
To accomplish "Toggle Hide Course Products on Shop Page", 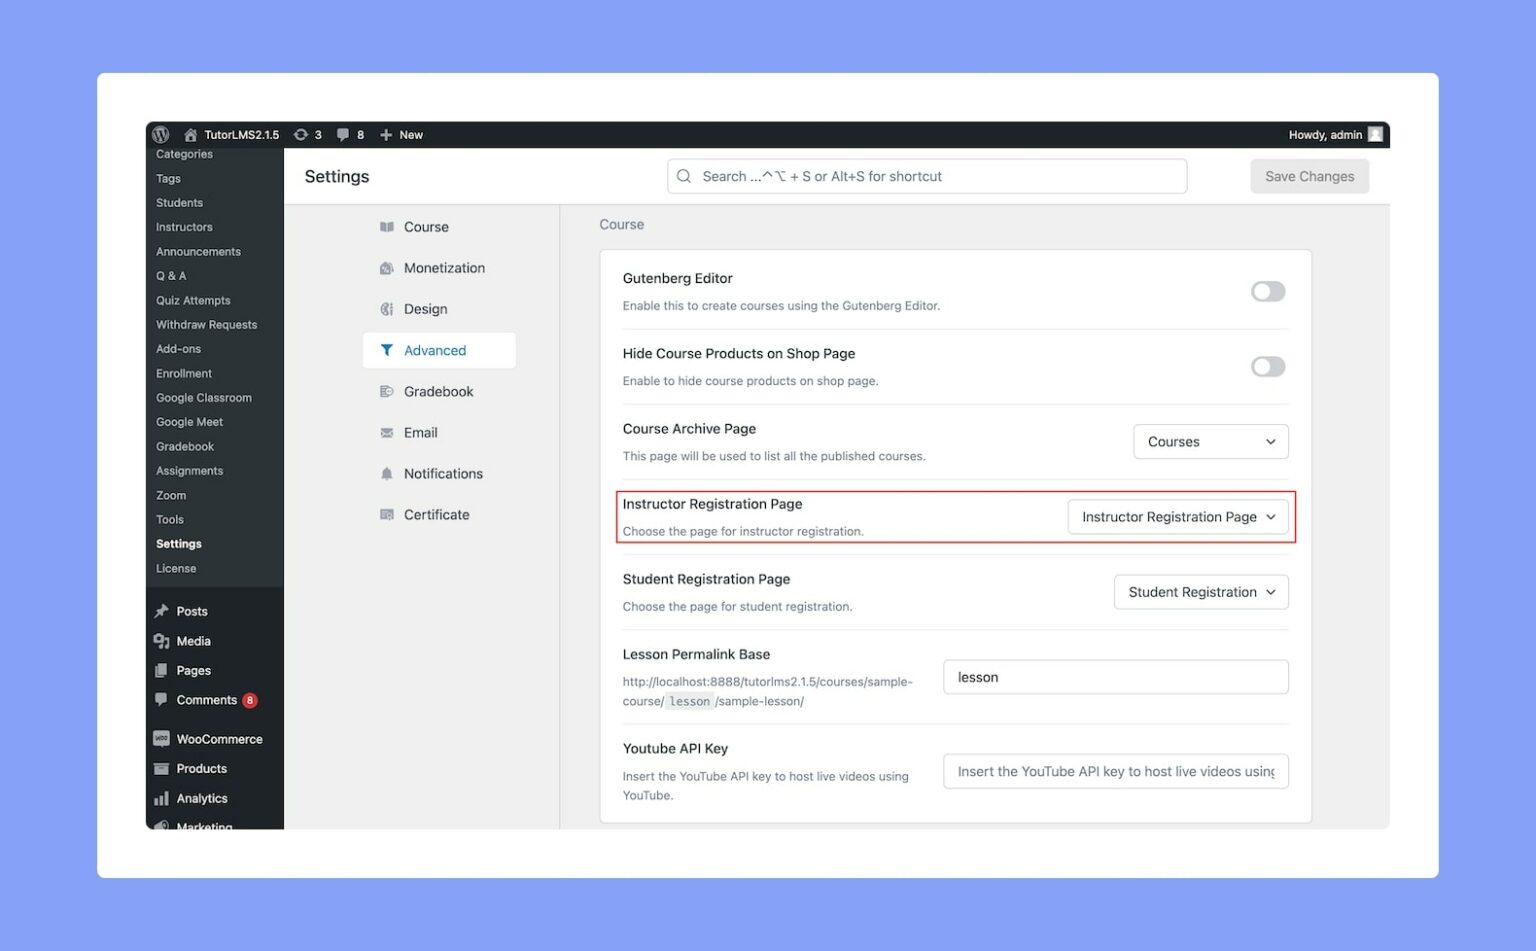I will pyautogui.click(x=1267, y=367).
